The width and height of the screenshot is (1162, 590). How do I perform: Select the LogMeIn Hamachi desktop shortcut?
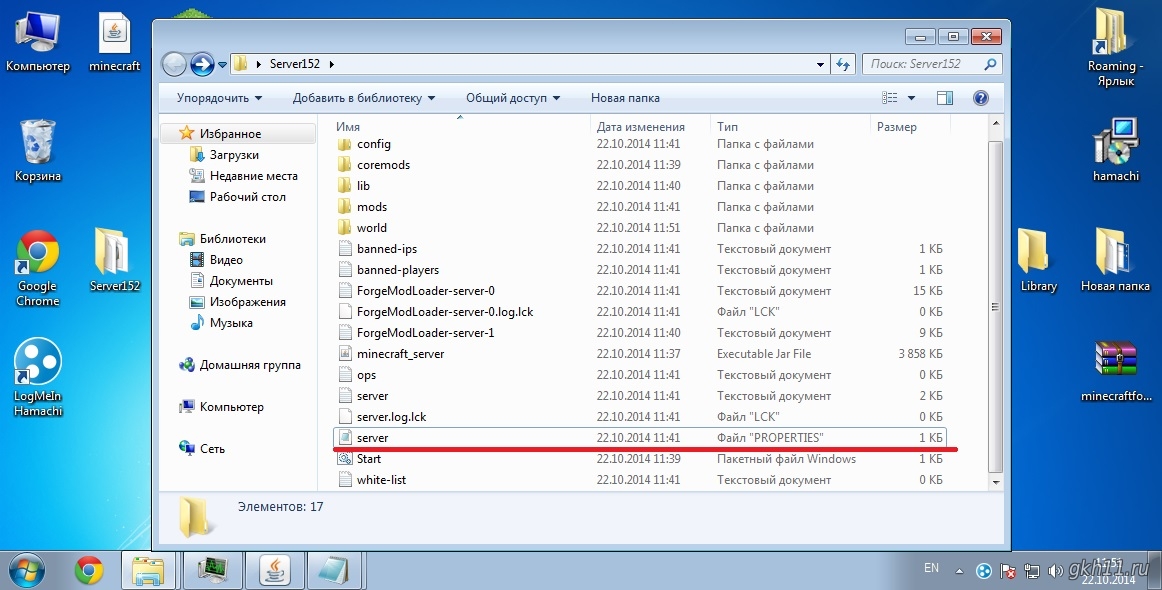37,377
